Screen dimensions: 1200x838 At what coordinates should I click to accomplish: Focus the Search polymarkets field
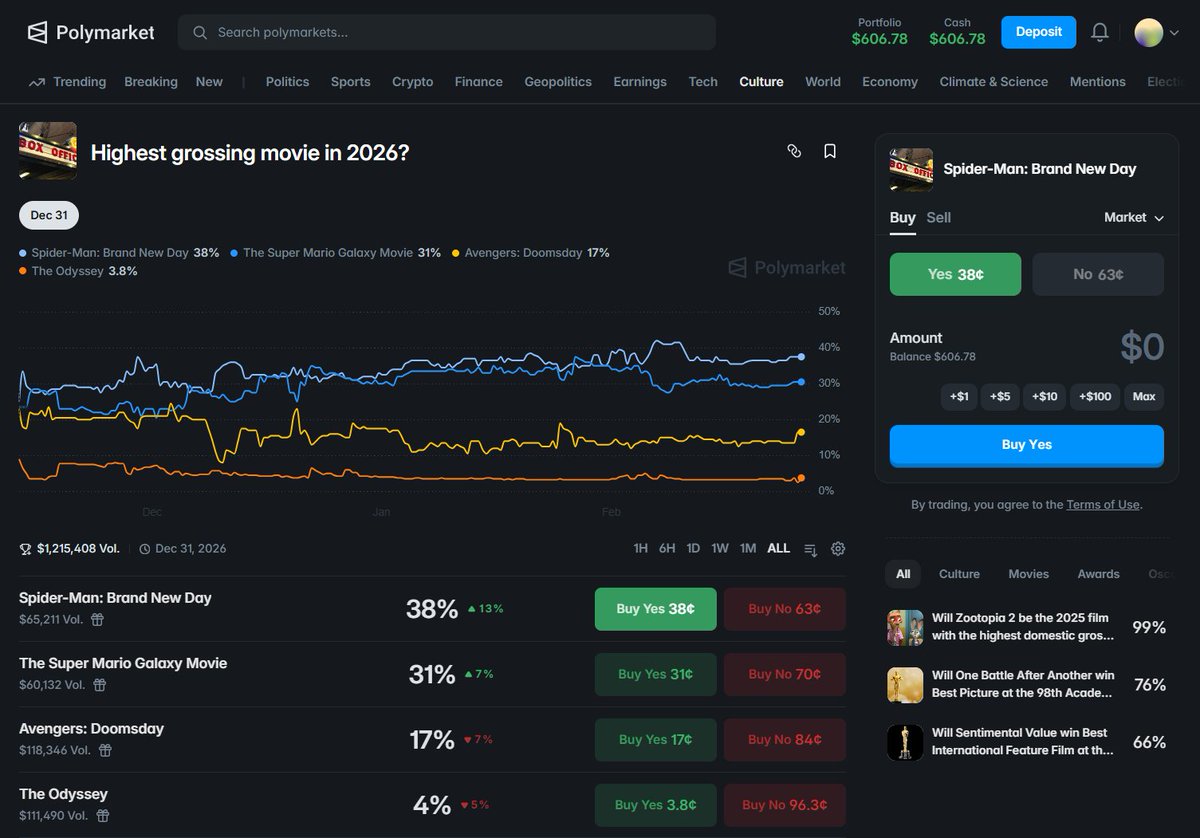(x=447, y=32)
